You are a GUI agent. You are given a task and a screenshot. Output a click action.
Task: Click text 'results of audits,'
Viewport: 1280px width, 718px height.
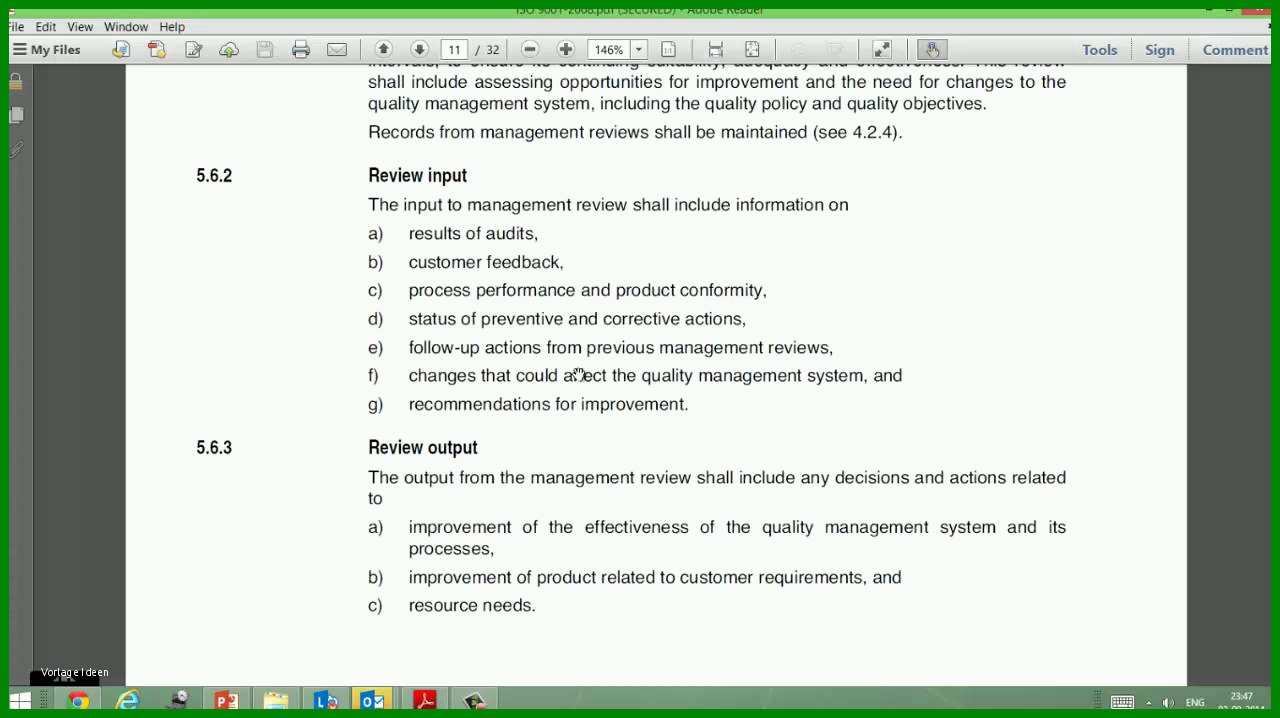[x=473, y=233]
